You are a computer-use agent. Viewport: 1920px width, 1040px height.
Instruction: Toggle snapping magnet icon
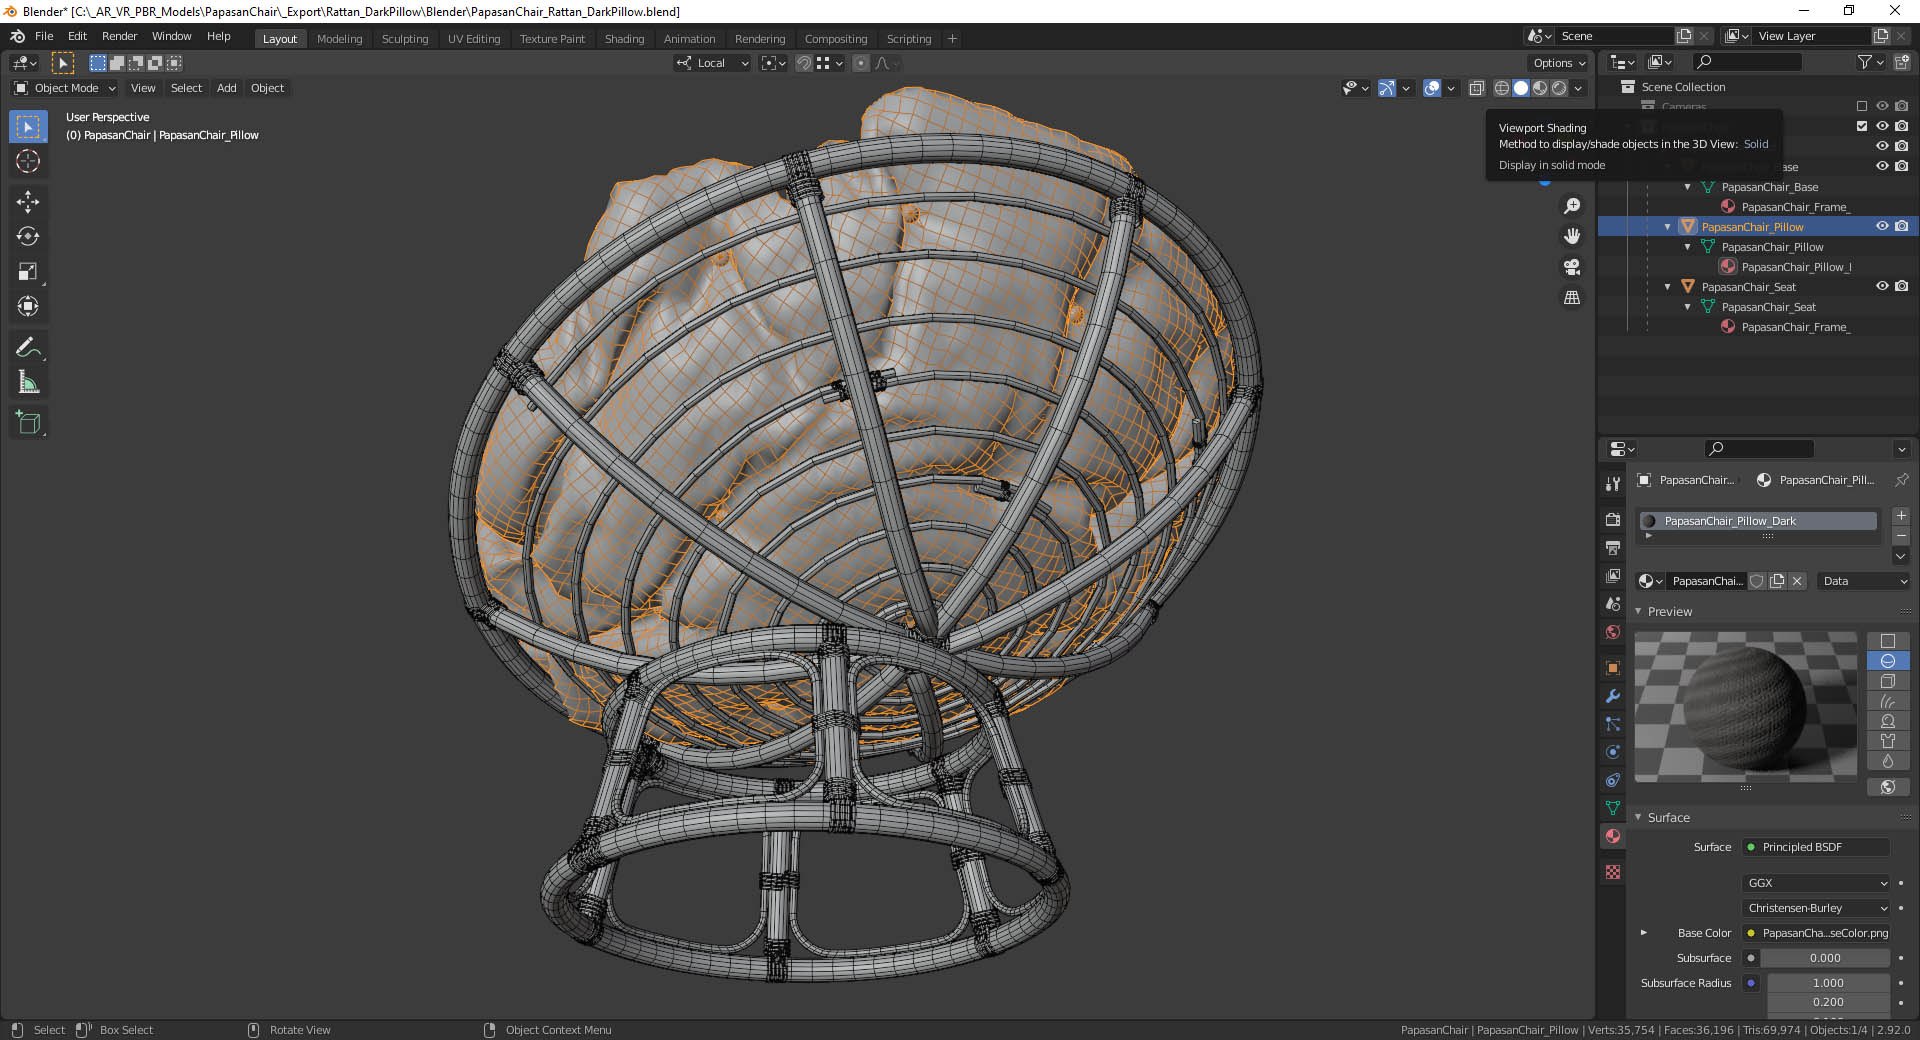point(803,63)
